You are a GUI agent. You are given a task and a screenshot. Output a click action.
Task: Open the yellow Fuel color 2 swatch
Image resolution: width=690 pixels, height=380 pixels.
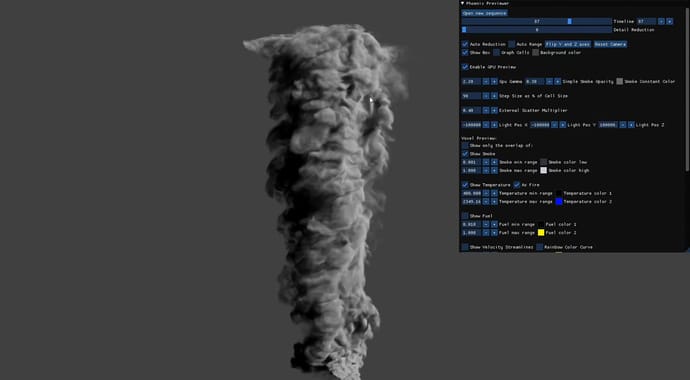[541, 233]
